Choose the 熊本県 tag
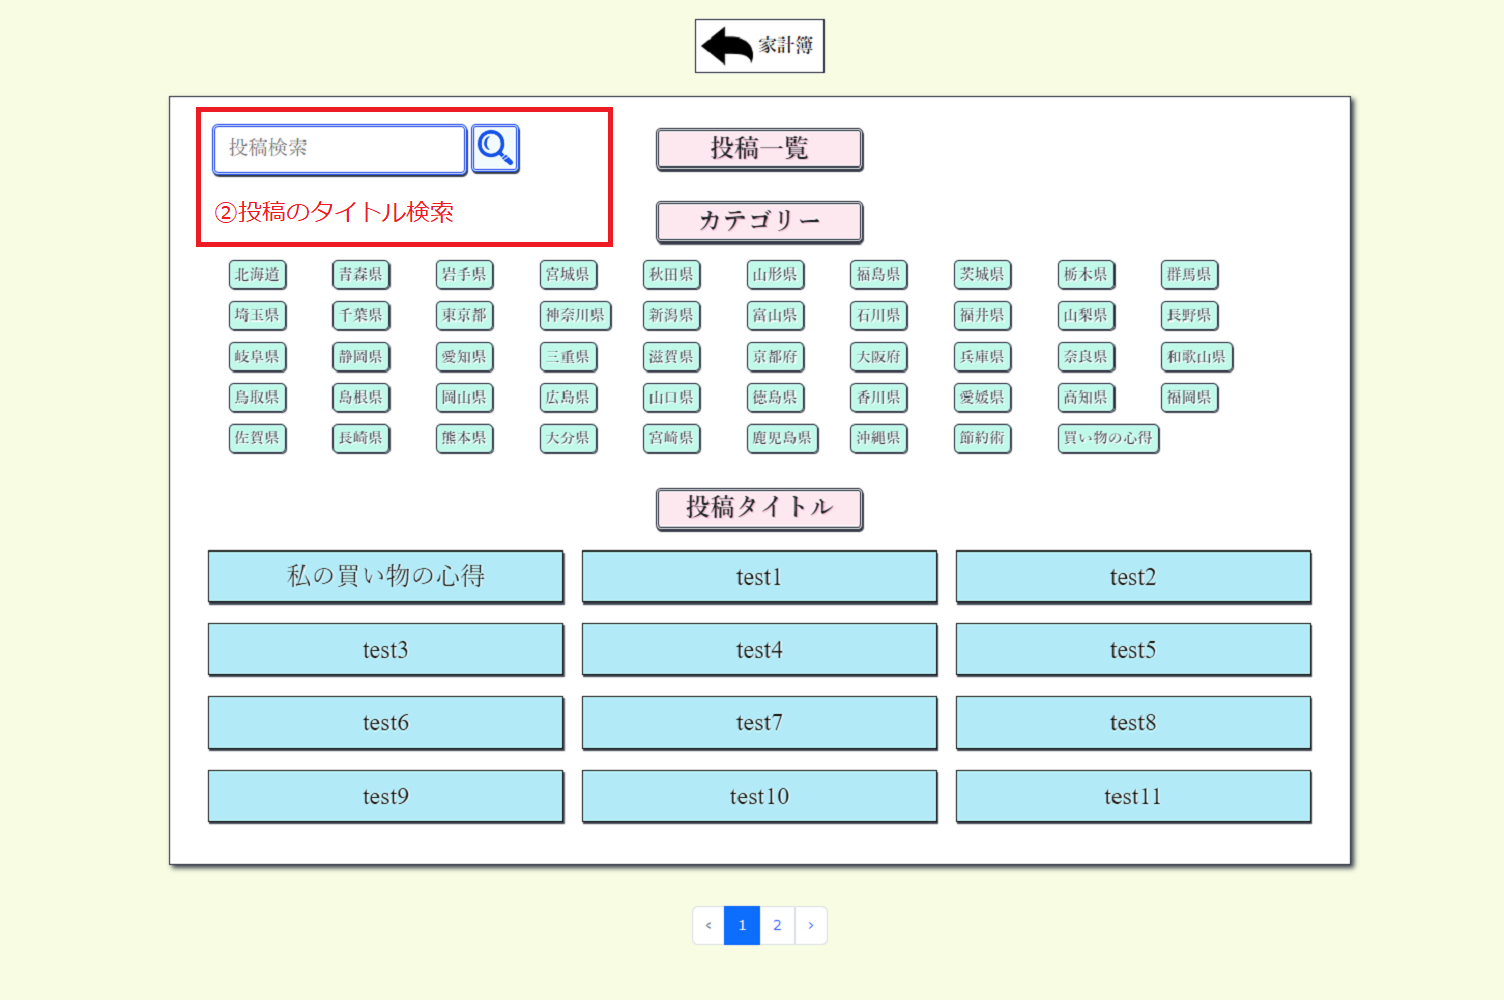This screenshot has height=1000, width=1504. pos(465,439)
